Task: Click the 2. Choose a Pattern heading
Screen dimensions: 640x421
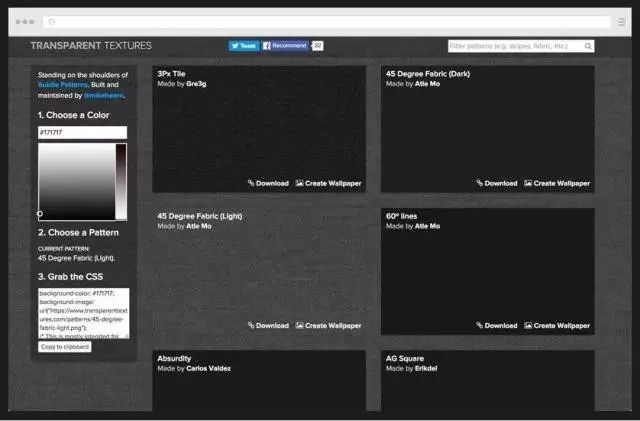Action: tap(78, 232)
